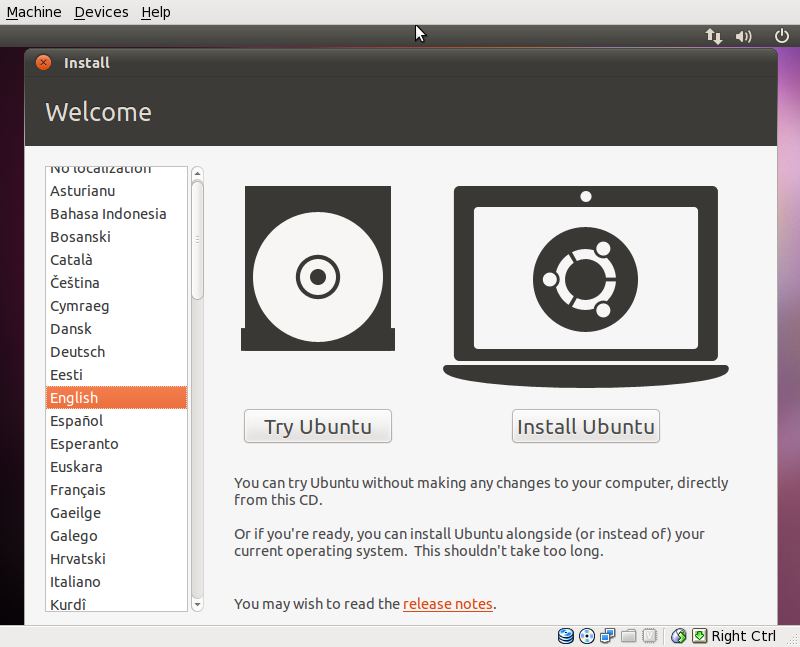Image resolution: width=800 pixels, height=647 pixels.
Task: Select Asturianu in the language list
Action: (116, 191)
